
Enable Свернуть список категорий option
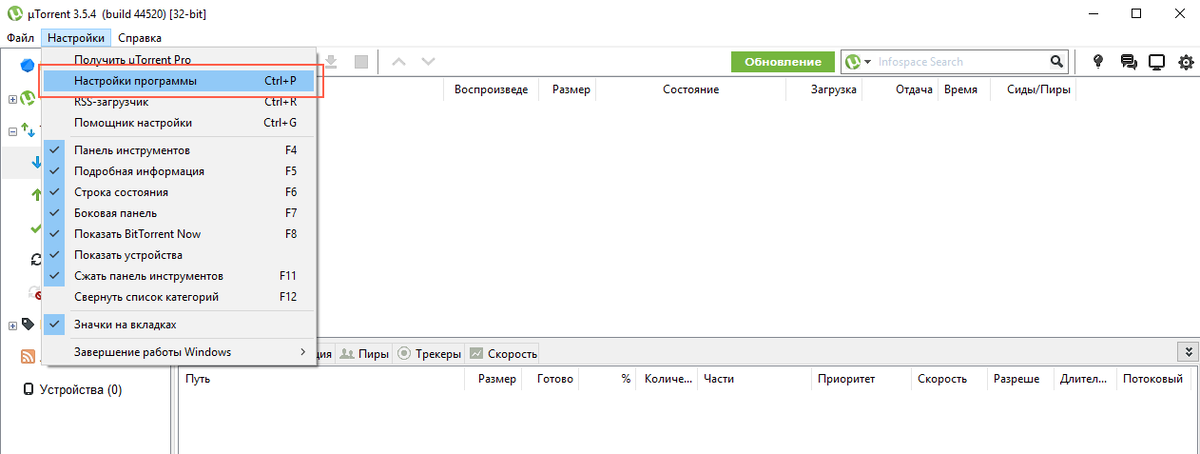point(180,297)
